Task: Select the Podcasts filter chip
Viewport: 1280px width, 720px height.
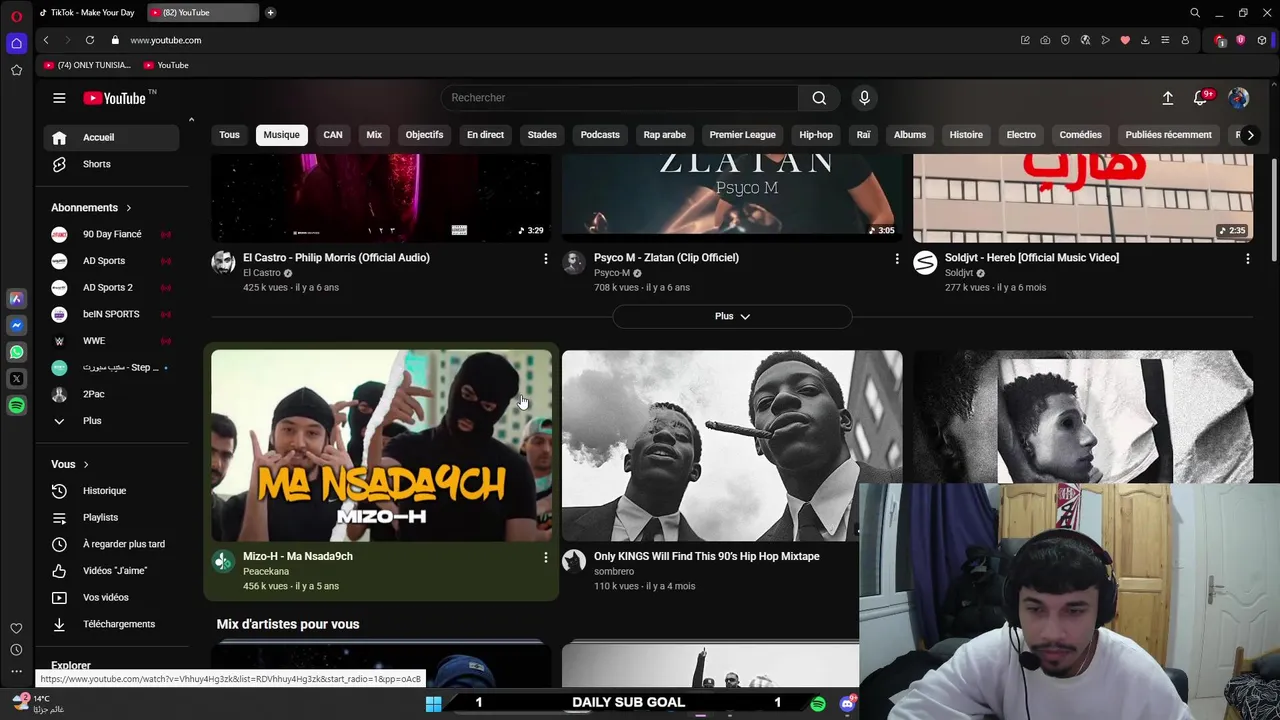Action: point(600,135)
